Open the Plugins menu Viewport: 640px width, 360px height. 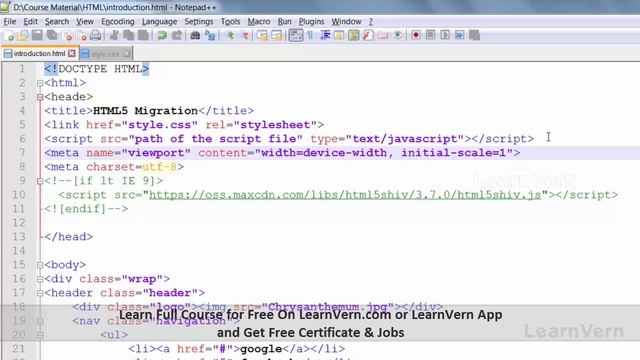[311, 21]
